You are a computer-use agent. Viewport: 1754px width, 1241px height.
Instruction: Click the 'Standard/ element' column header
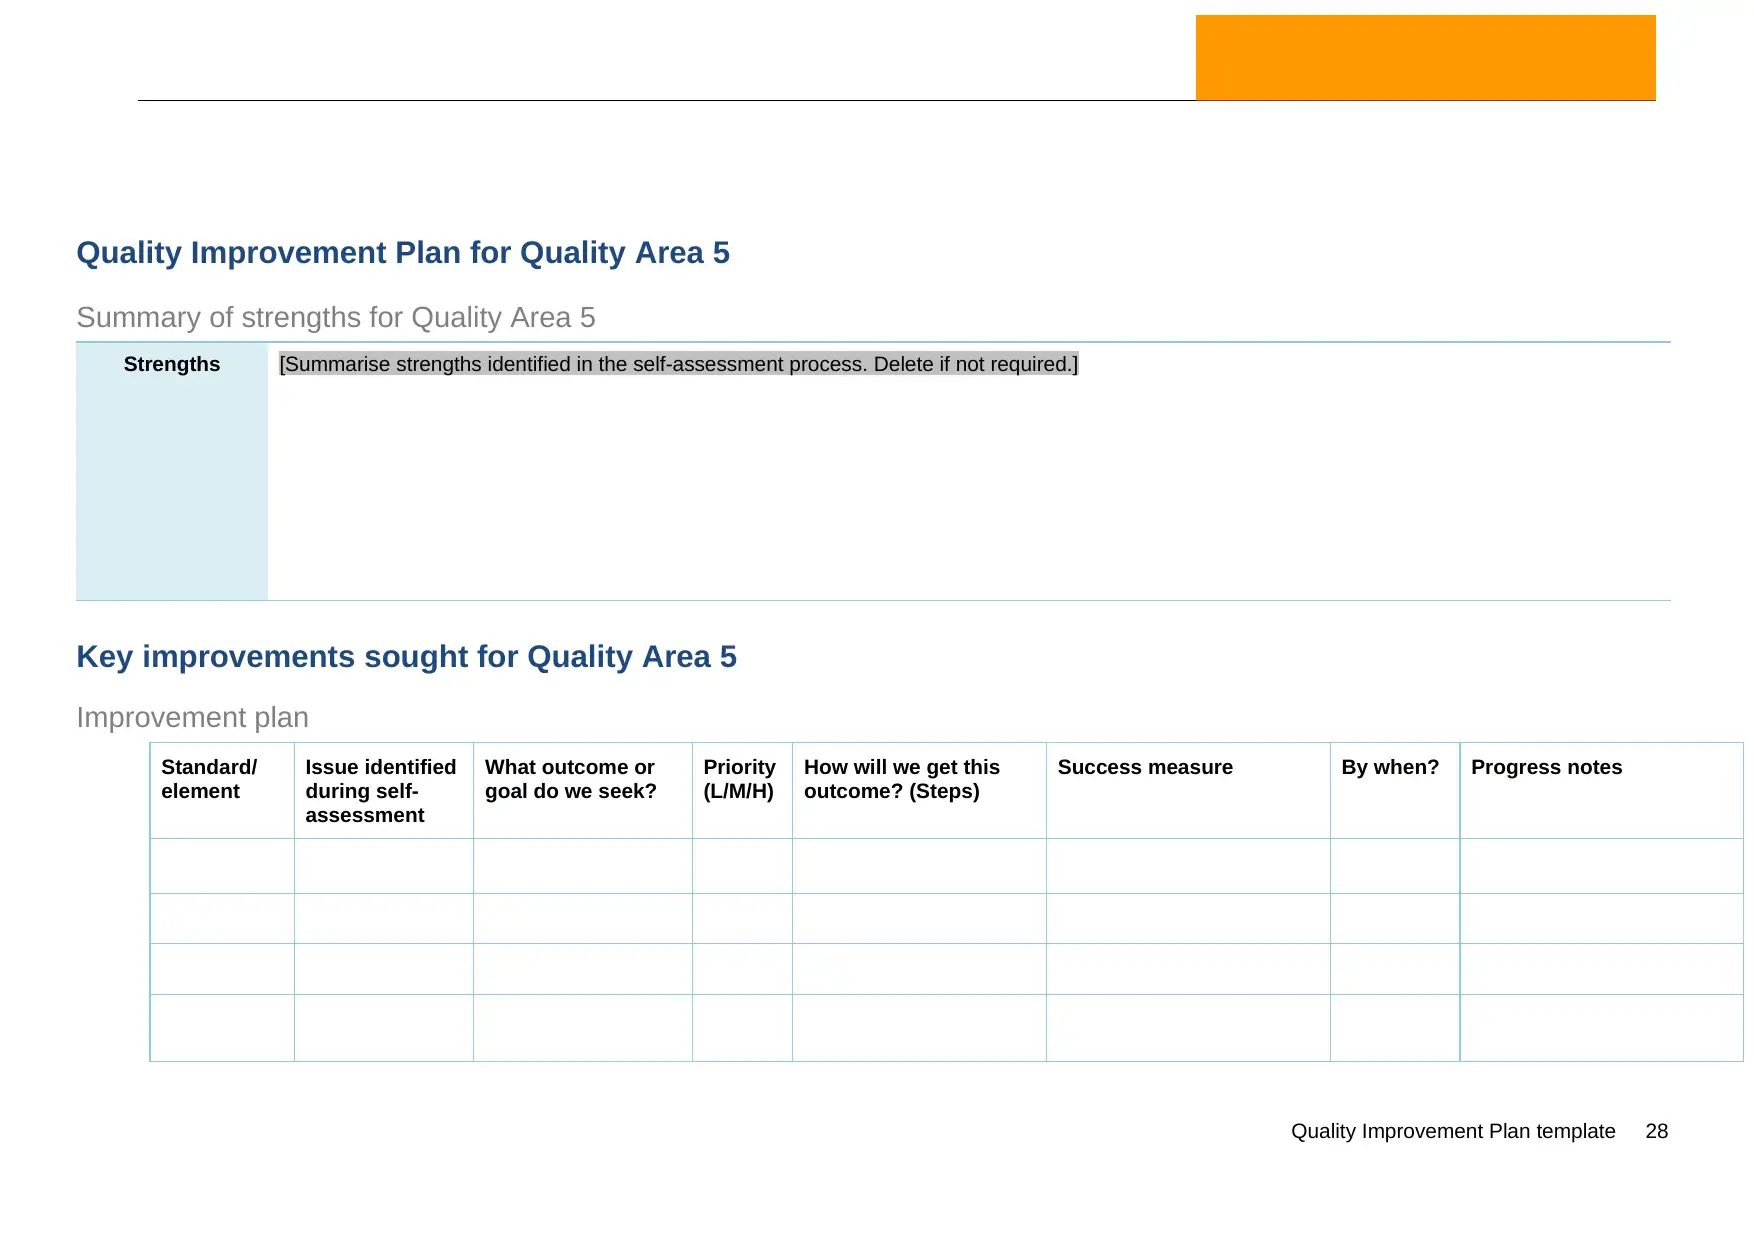[222, 790]
